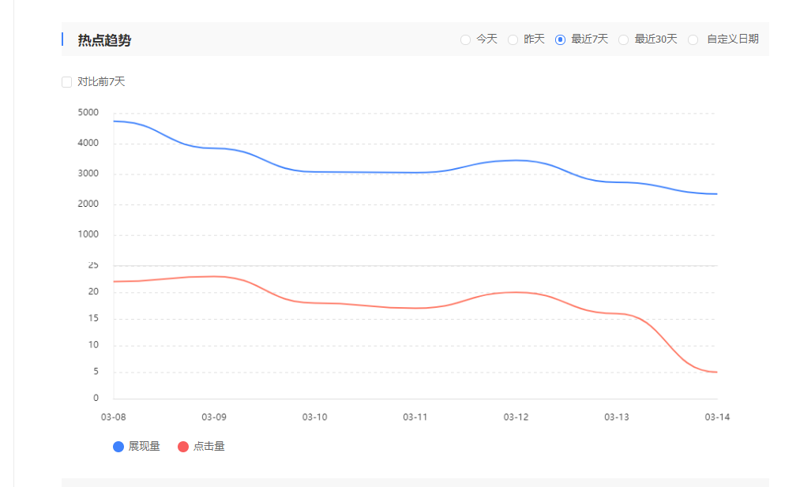Click the 03-14 x-axis date label
800x487 pixels.
pyautogui.click(x=717, y=417)
